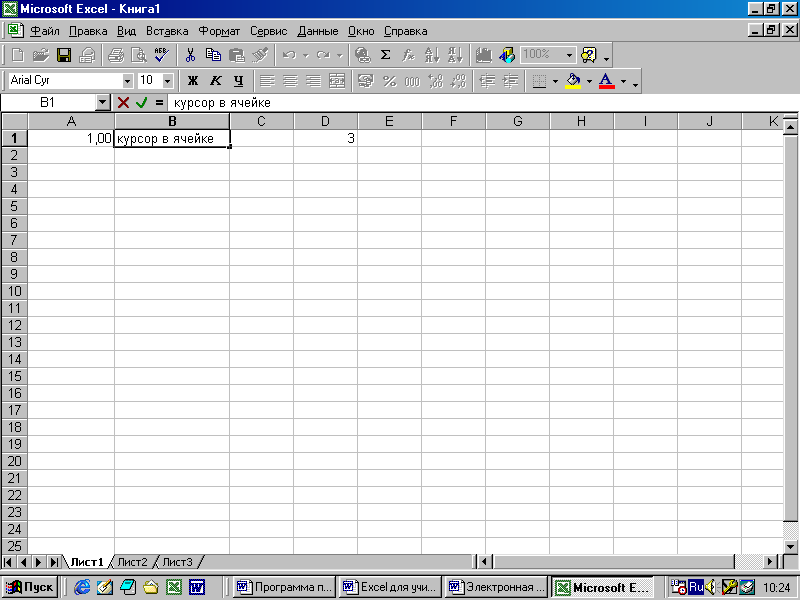Open the Paste Function fx icon
Screen dimensions: 800x600
point(409,55)
